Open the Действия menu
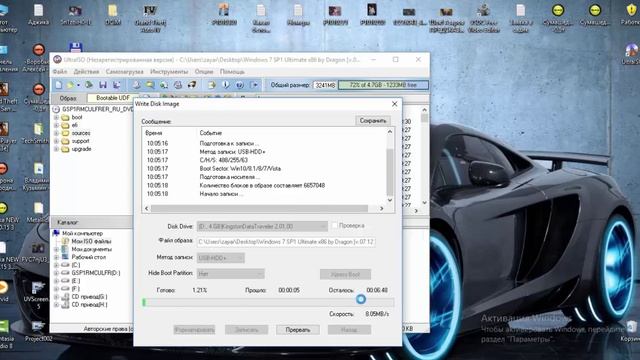Viewport: 640px width, 360px height. tap(86, 71)
